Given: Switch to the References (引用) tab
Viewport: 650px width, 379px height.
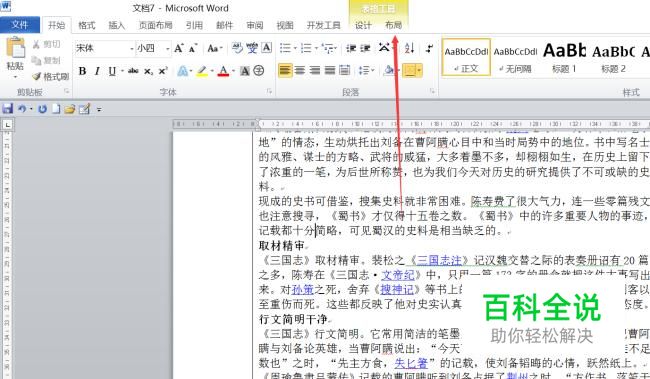Looking at the screenshot, I should tap(194, 25).
